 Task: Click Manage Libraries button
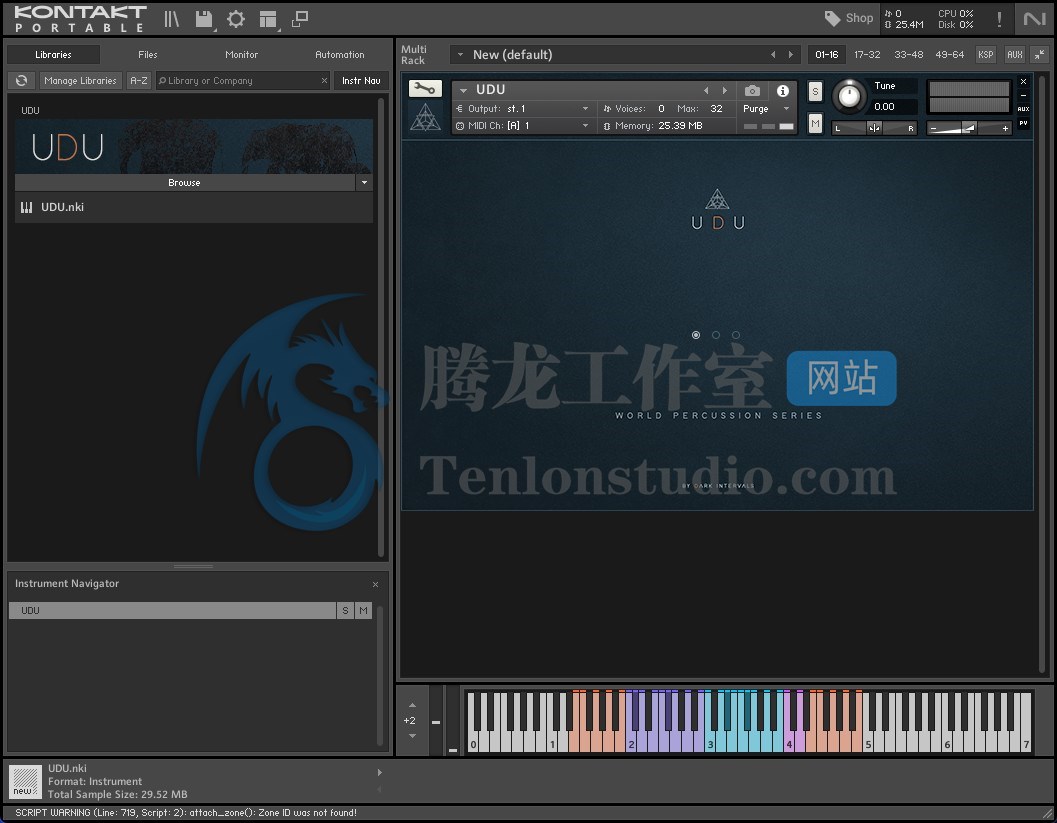80,80
